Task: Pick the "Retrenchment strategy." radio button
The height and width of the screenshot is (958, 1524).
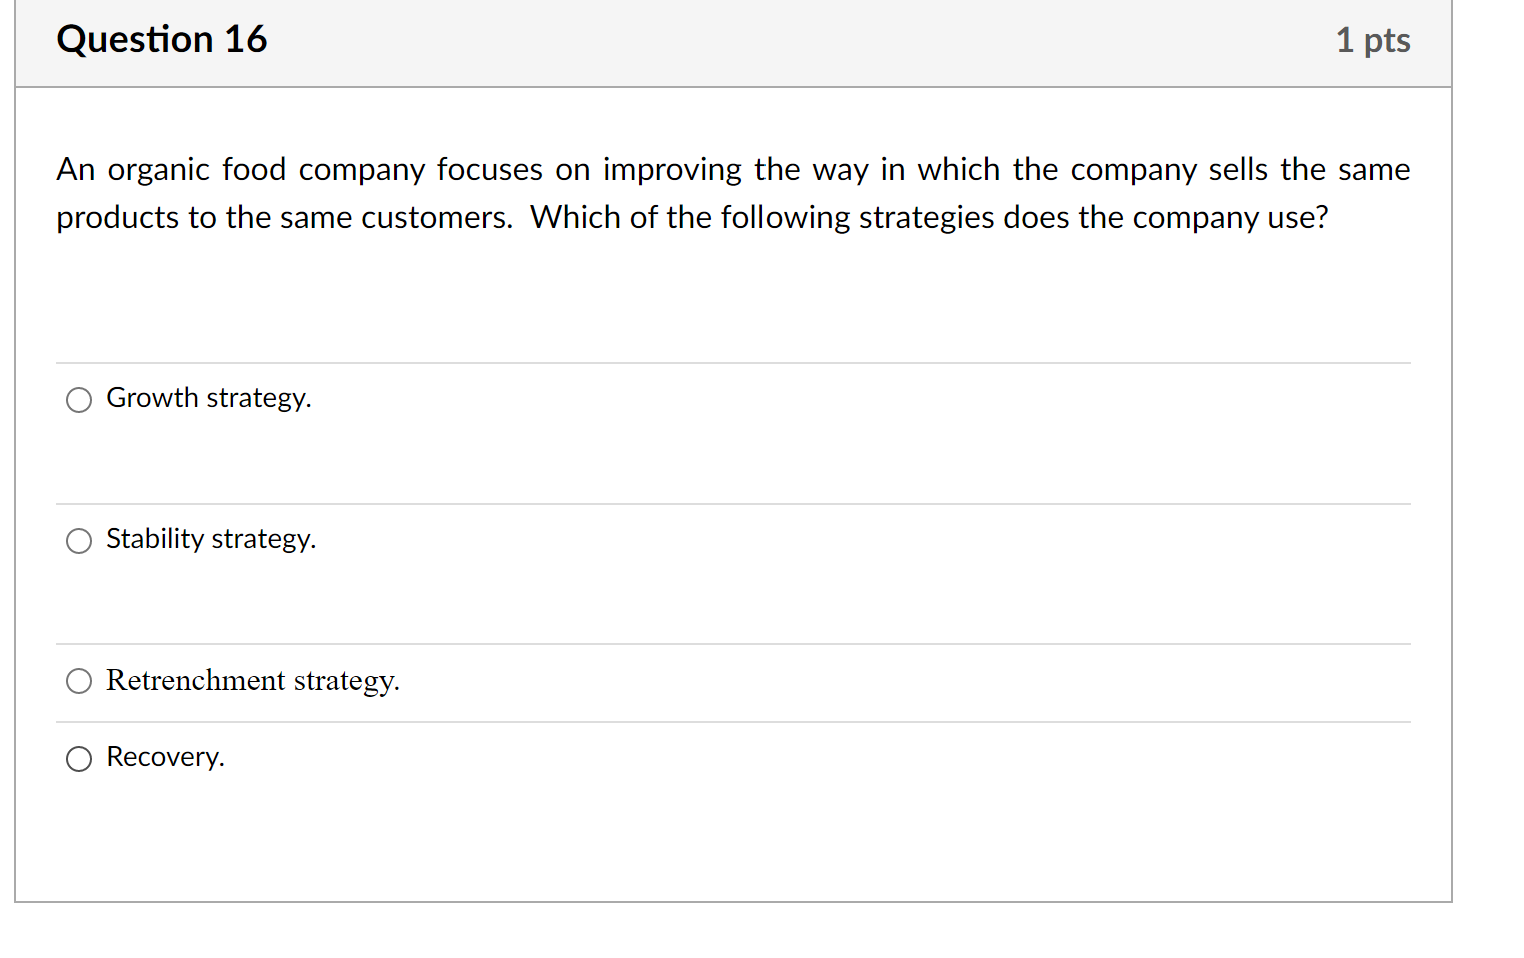Action: click(x=79, y=681)
